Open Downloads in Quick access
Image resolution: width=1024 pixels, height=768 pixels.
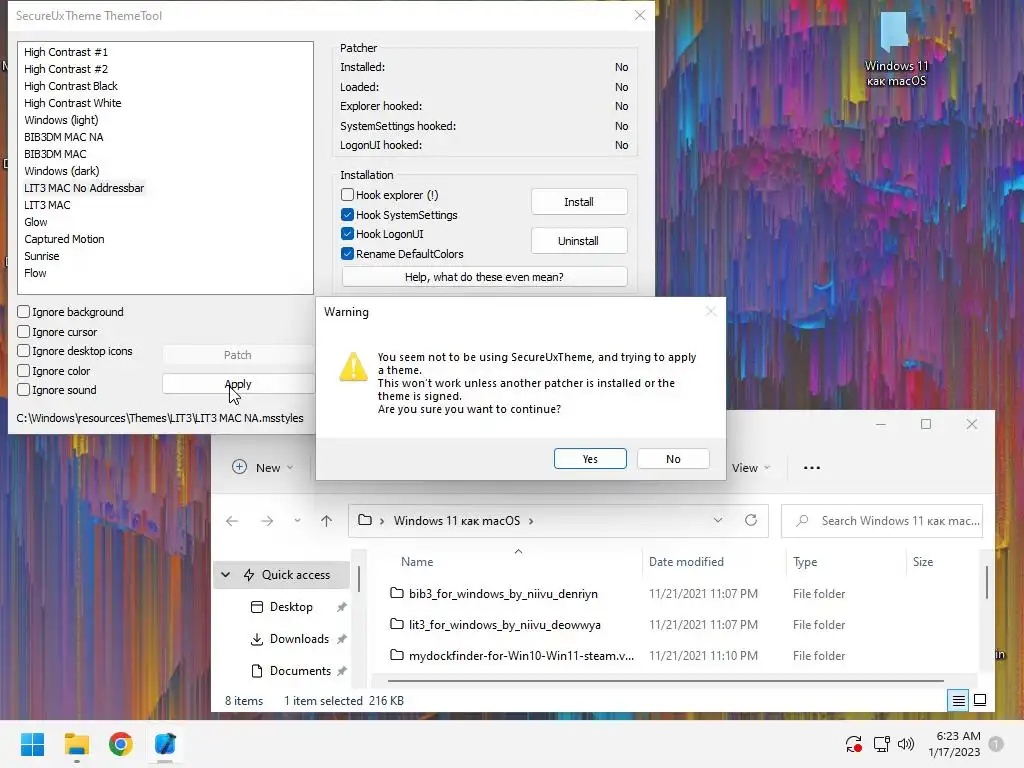298,639
